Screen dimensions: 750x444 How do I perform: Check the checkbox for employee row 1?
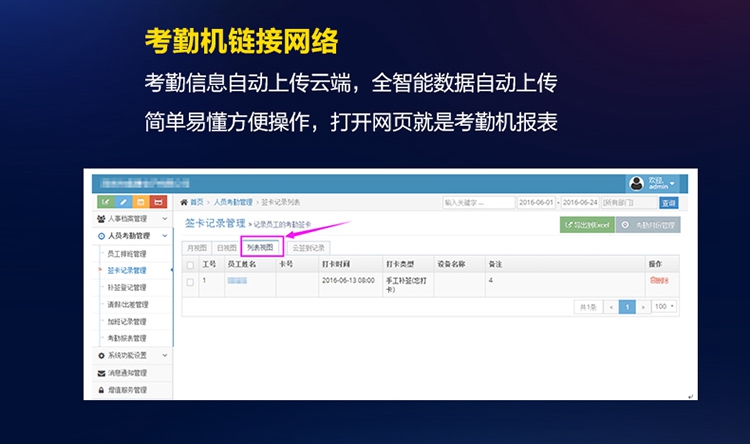tap(190, 282)
